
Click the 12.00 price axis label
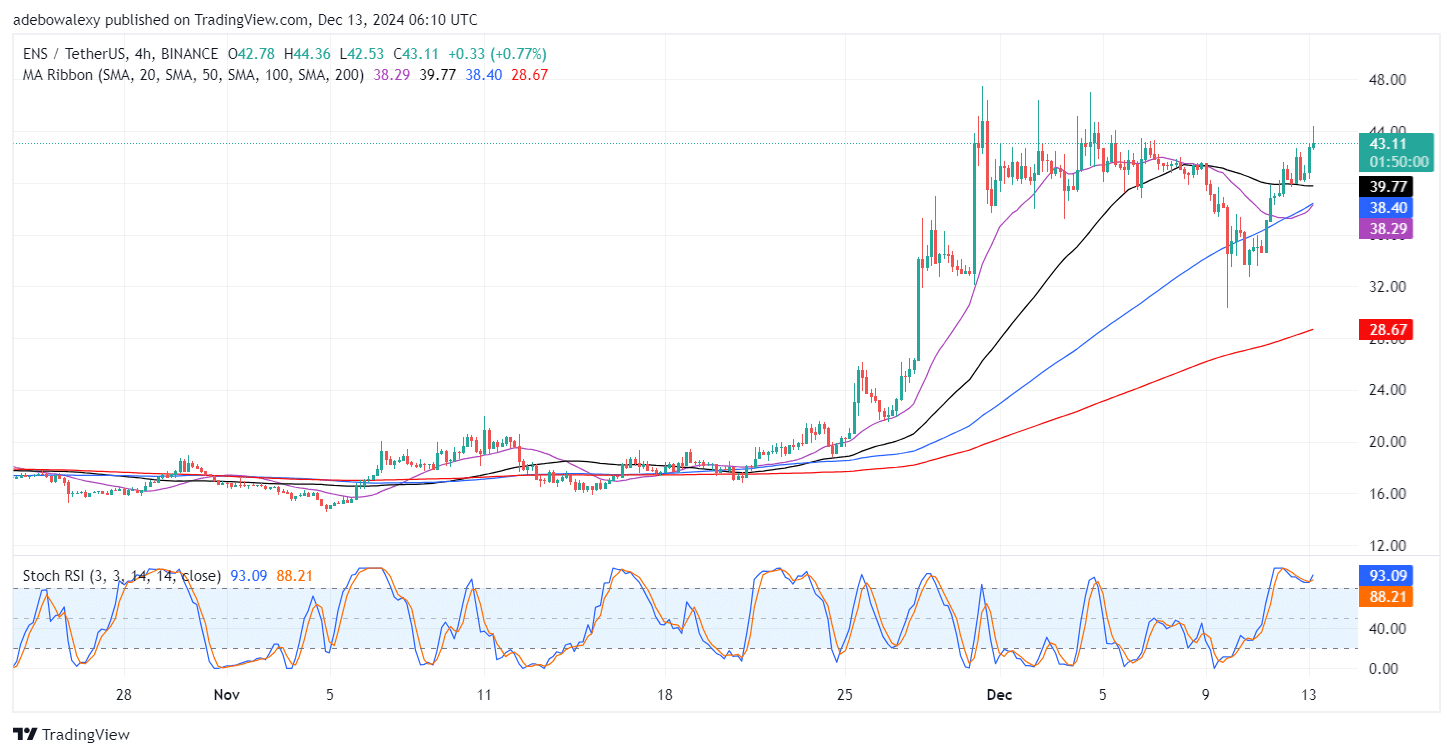click(1387, 546)
